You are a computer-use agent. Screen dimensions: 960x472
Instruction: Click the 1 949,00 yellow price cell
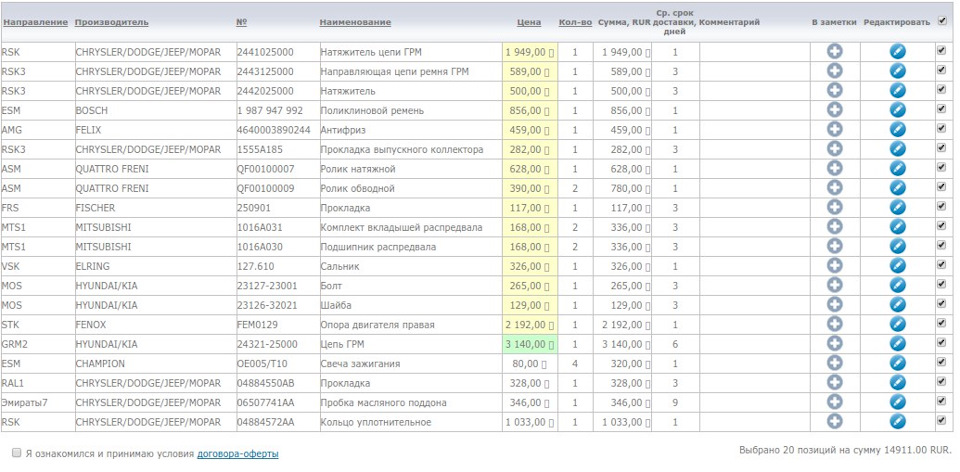(x=530, y=52)
